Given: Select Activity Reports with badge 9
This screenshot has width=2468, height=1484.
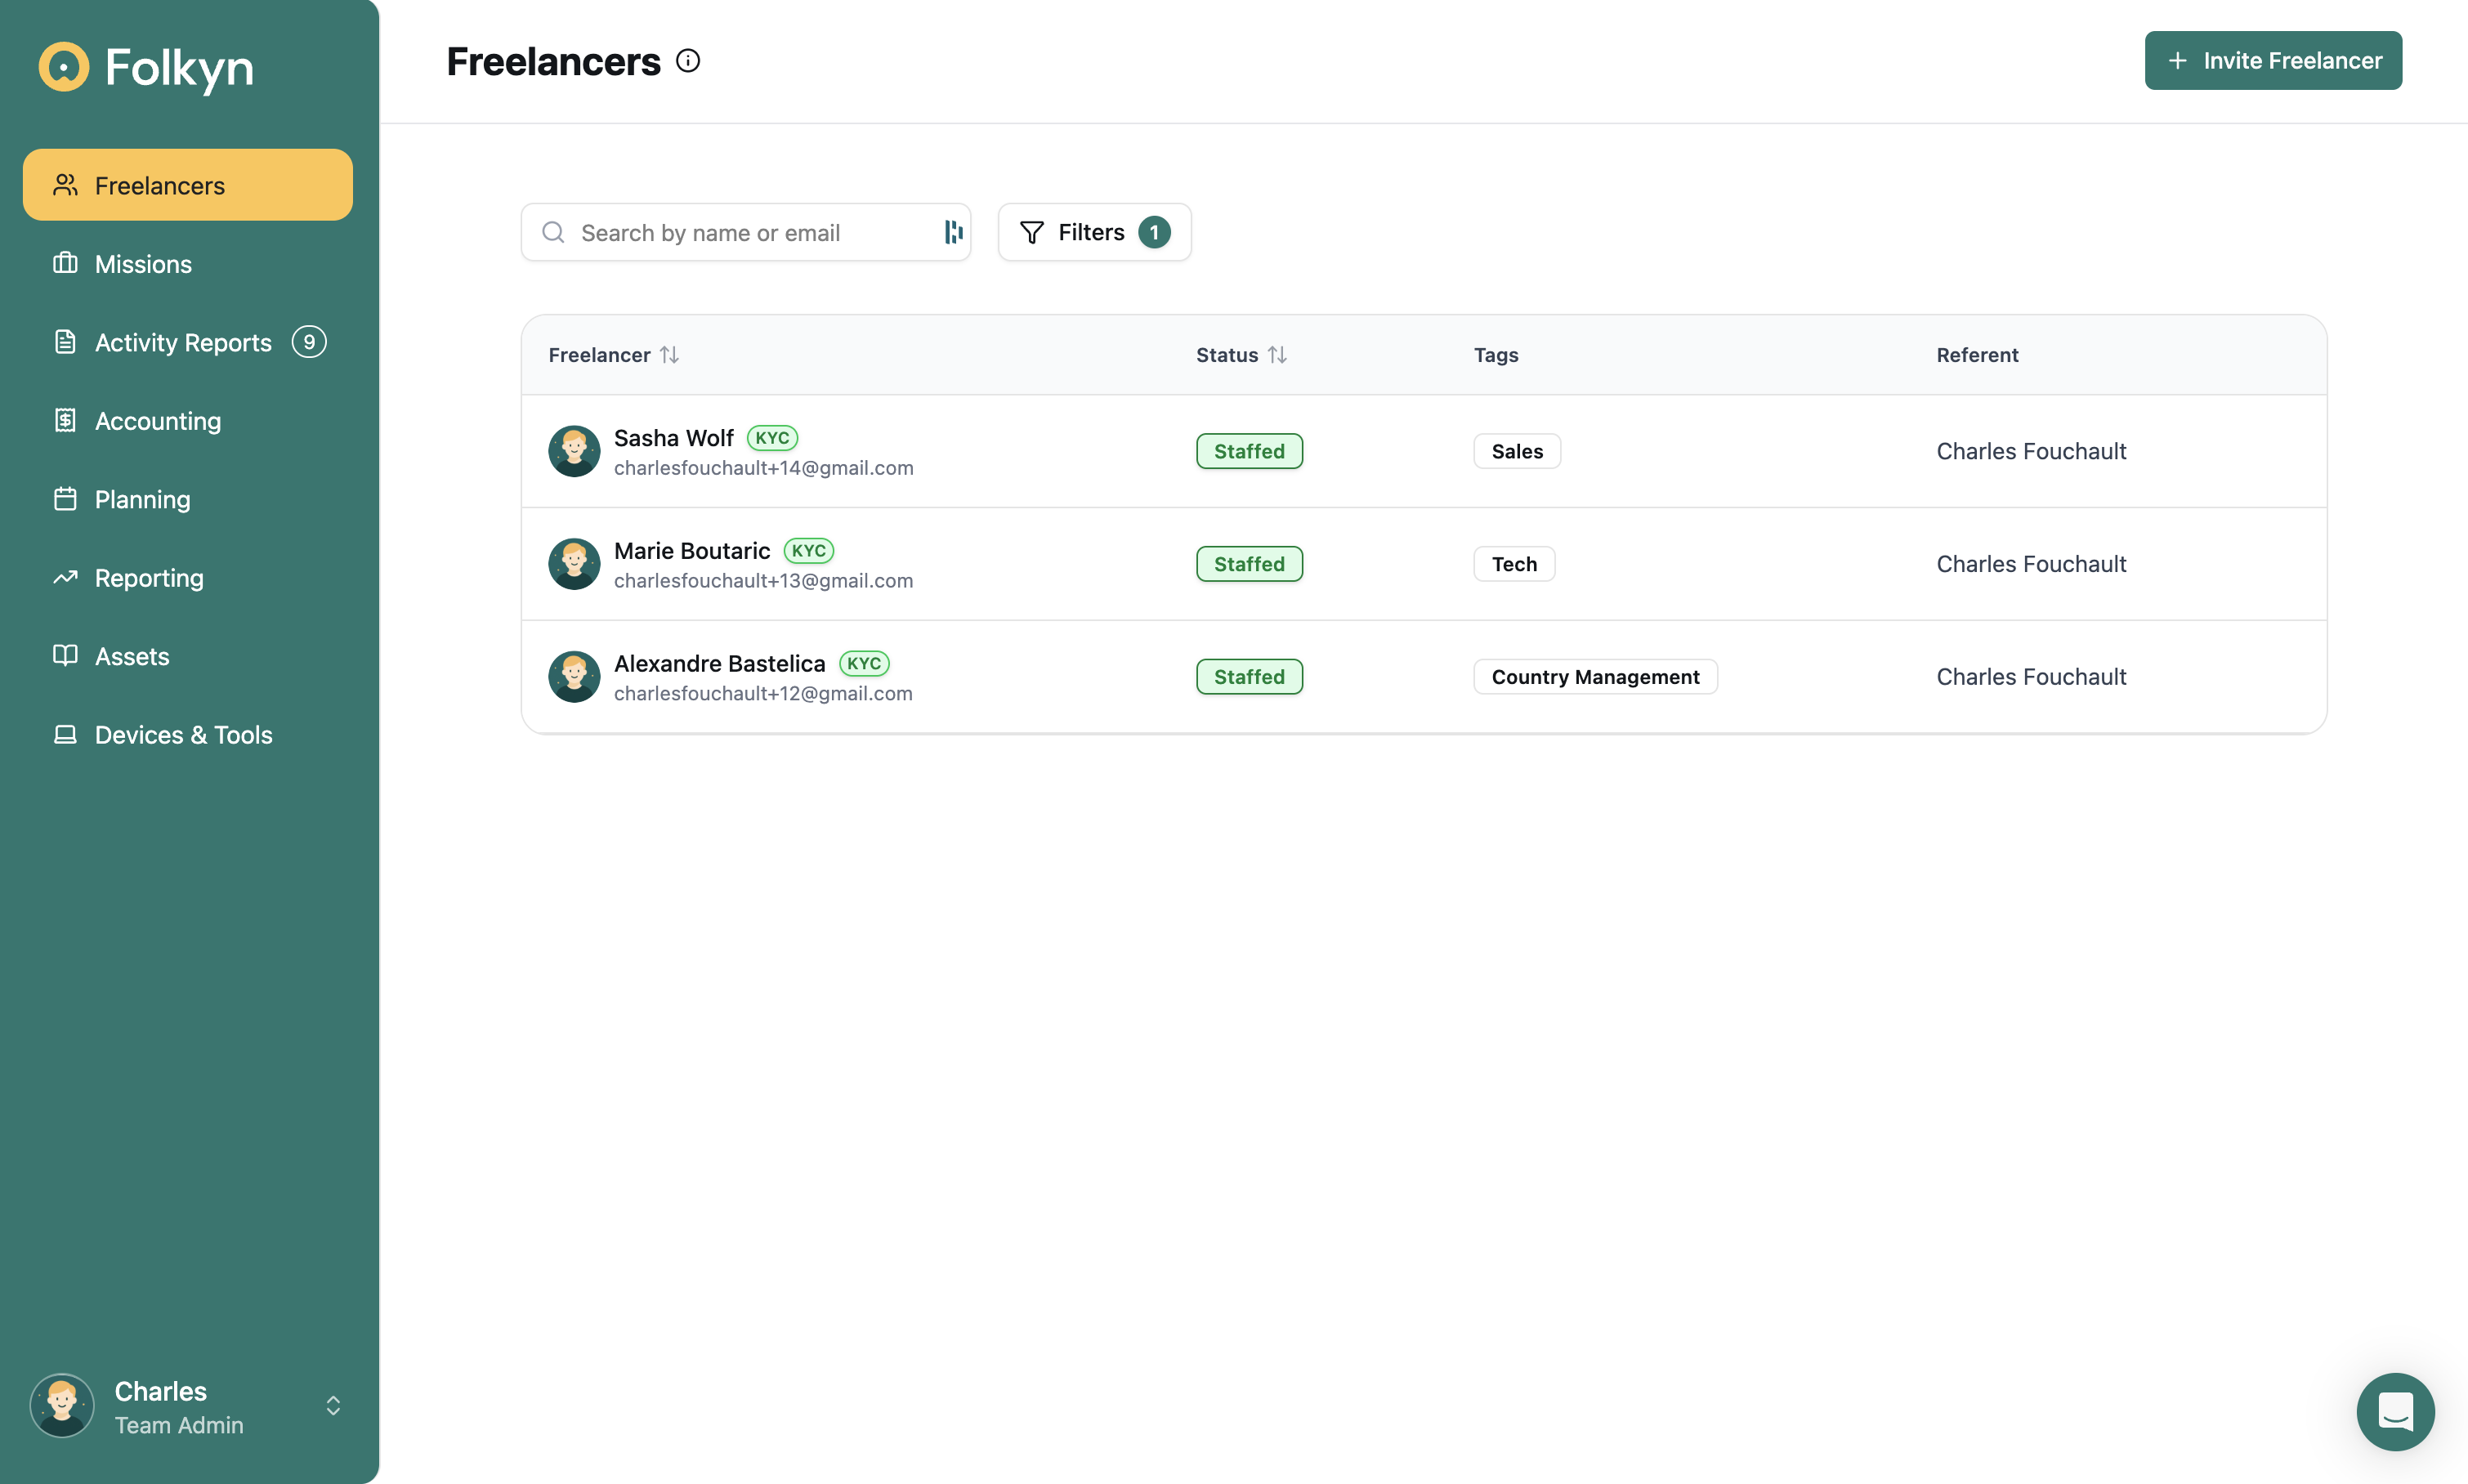Looking at the screenshot, I should coord(184,342).
